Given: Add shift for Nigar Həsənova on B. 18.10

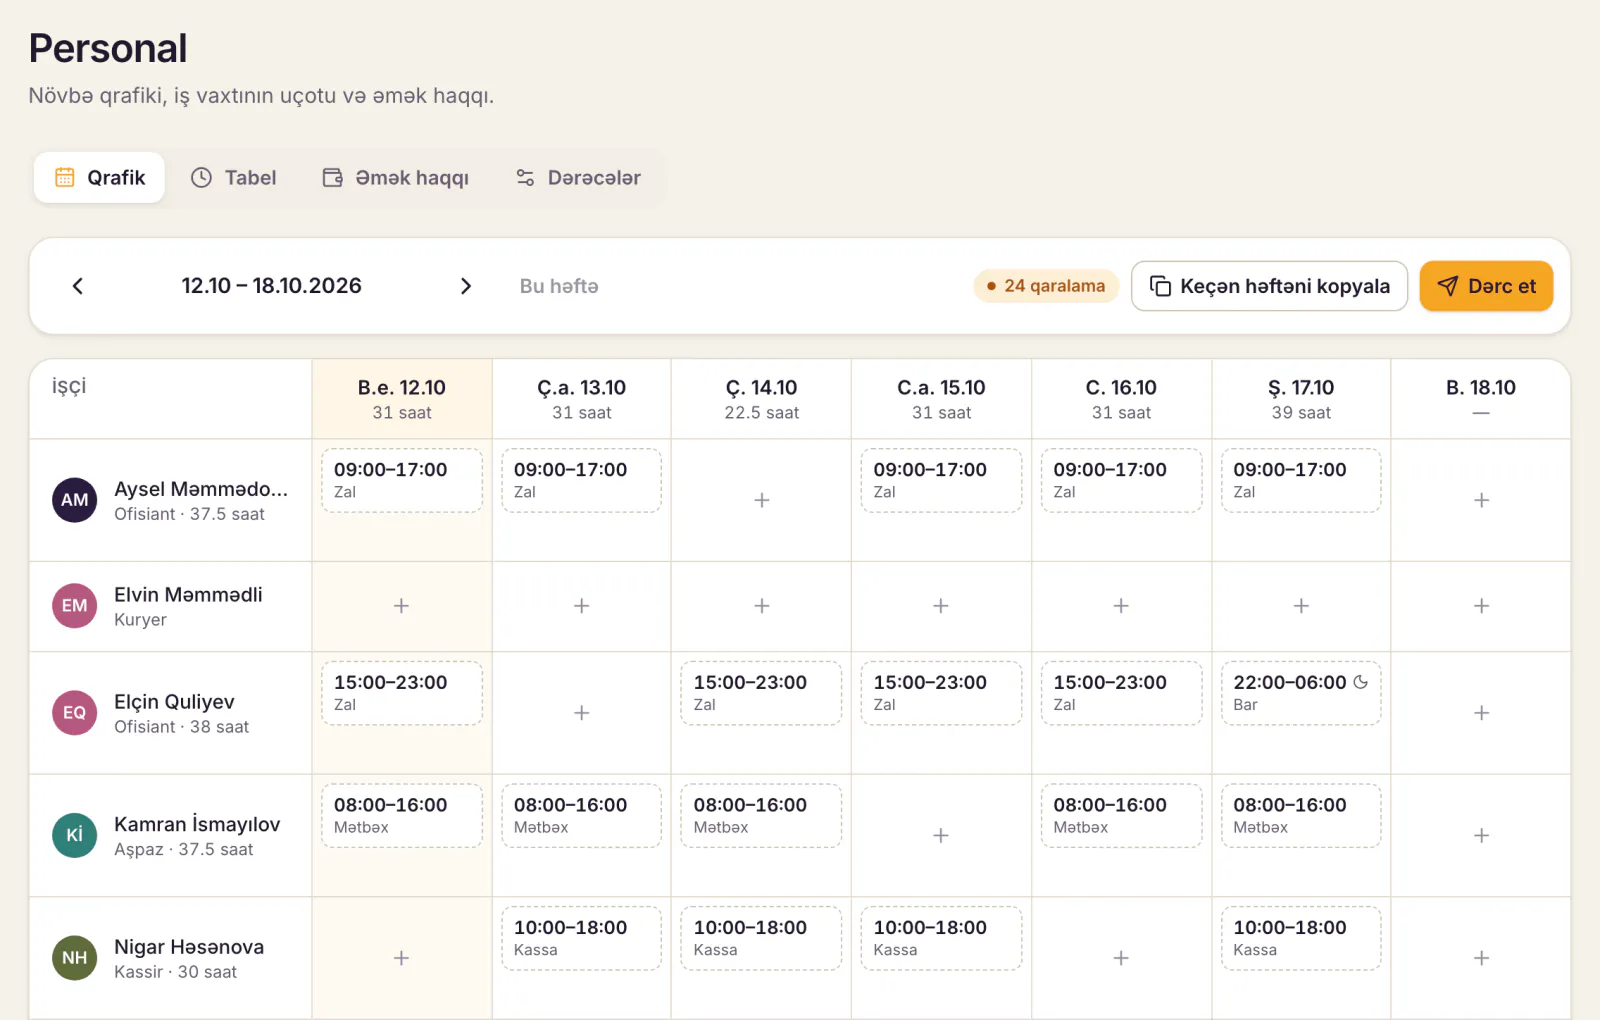Looking at the screenshot, I should point(1482,958).
